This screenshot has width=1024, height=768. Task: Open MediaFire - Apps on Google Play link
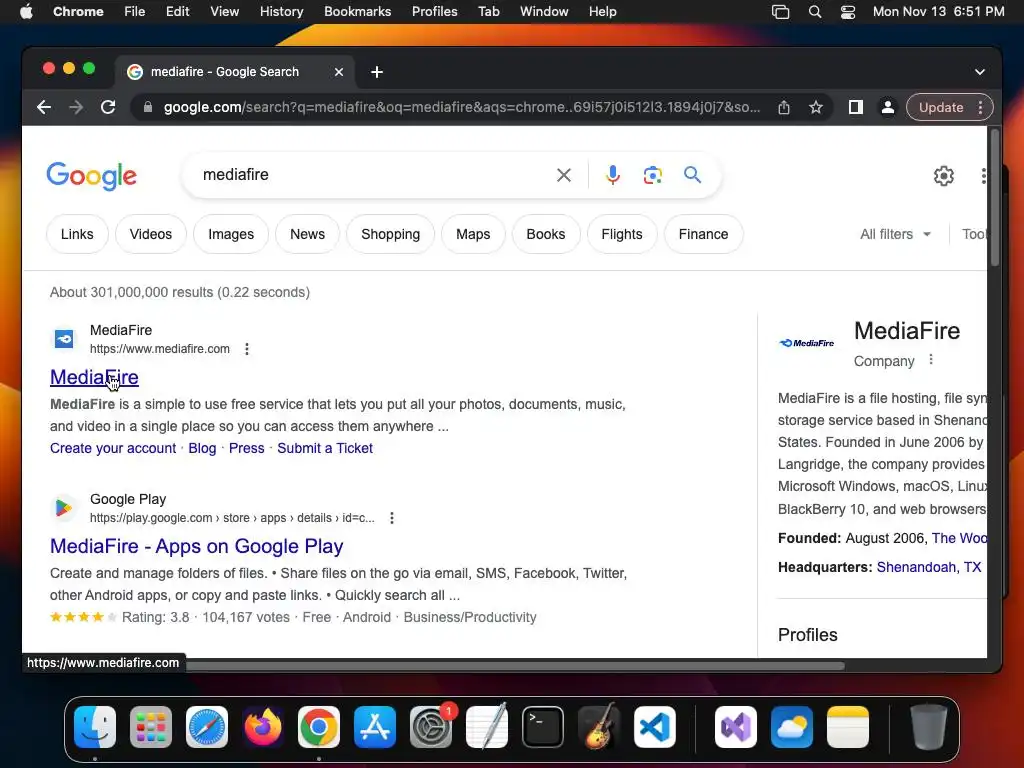point(197,546)
